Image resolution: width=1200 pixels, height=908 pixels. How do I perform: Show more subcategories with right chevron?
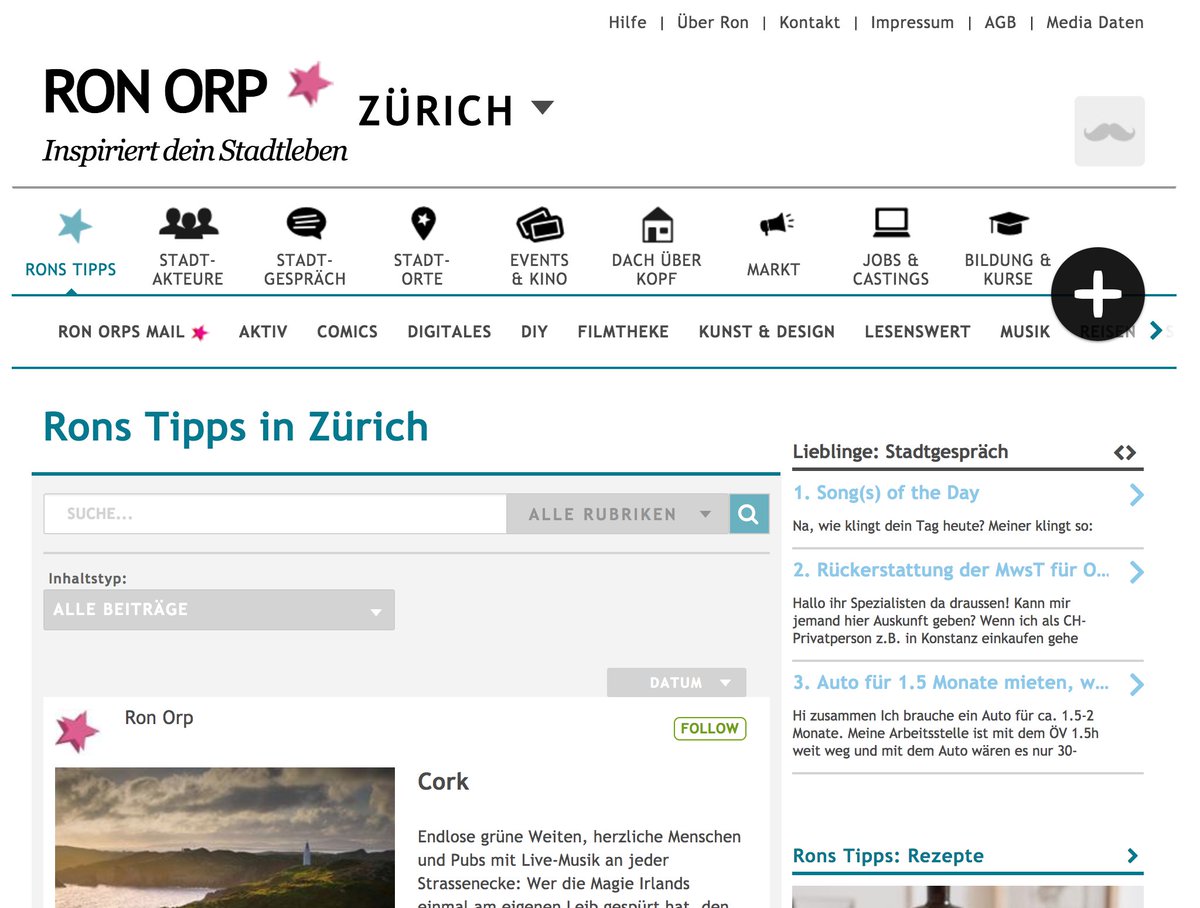(1156, 330)
